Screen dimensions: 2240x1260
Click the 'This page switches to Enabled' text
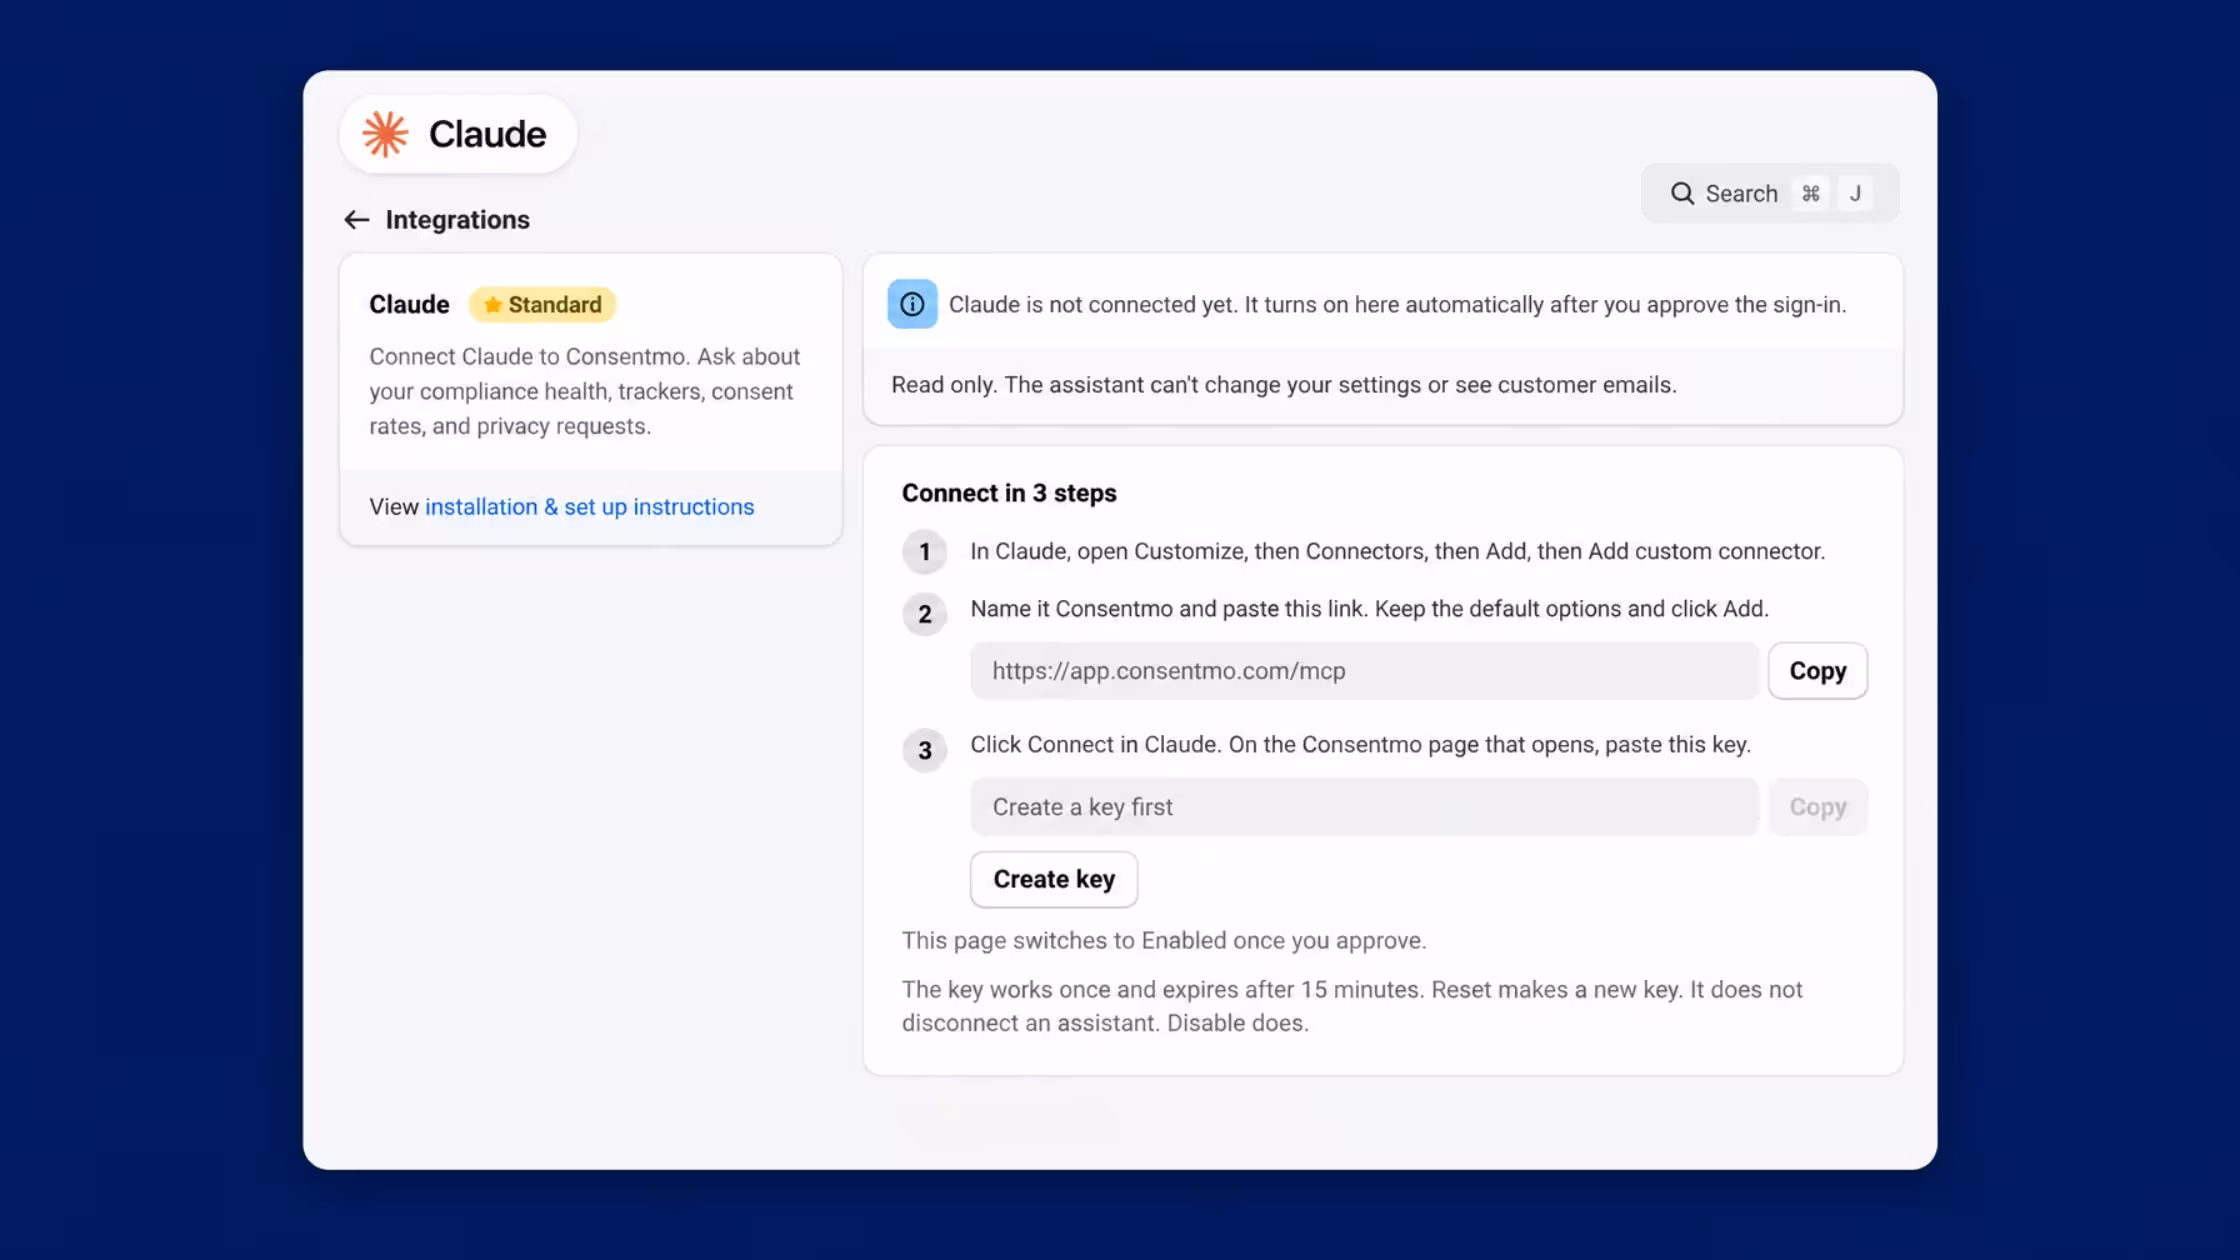point(1164,941)
